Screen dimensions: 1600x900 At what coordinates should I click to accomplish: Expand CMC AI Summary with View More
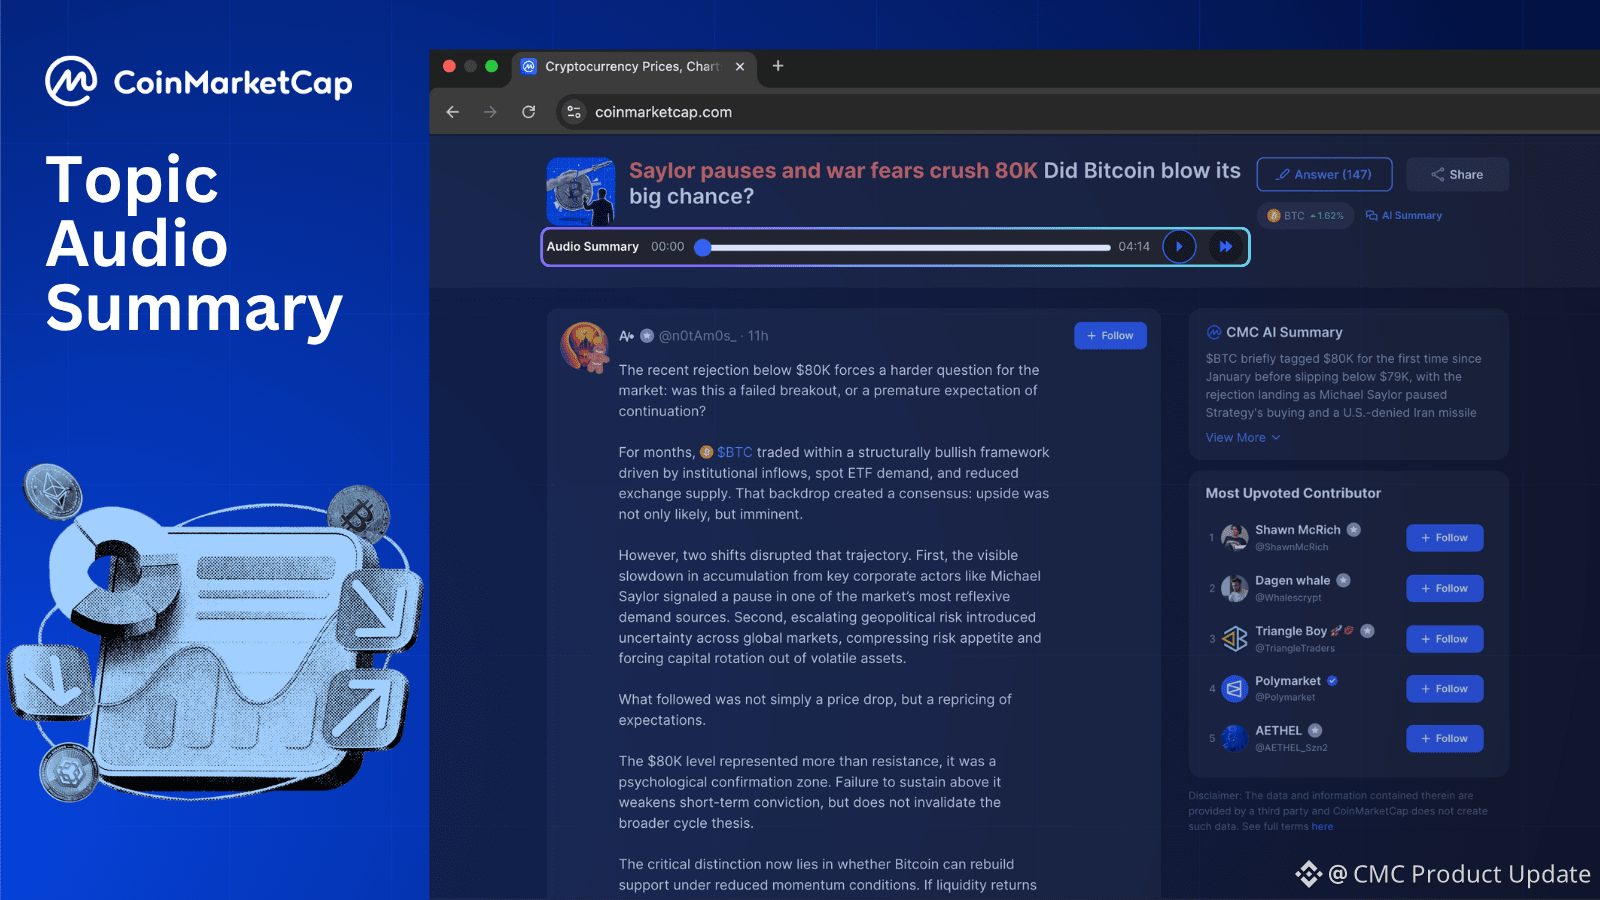pos(1242,438)
